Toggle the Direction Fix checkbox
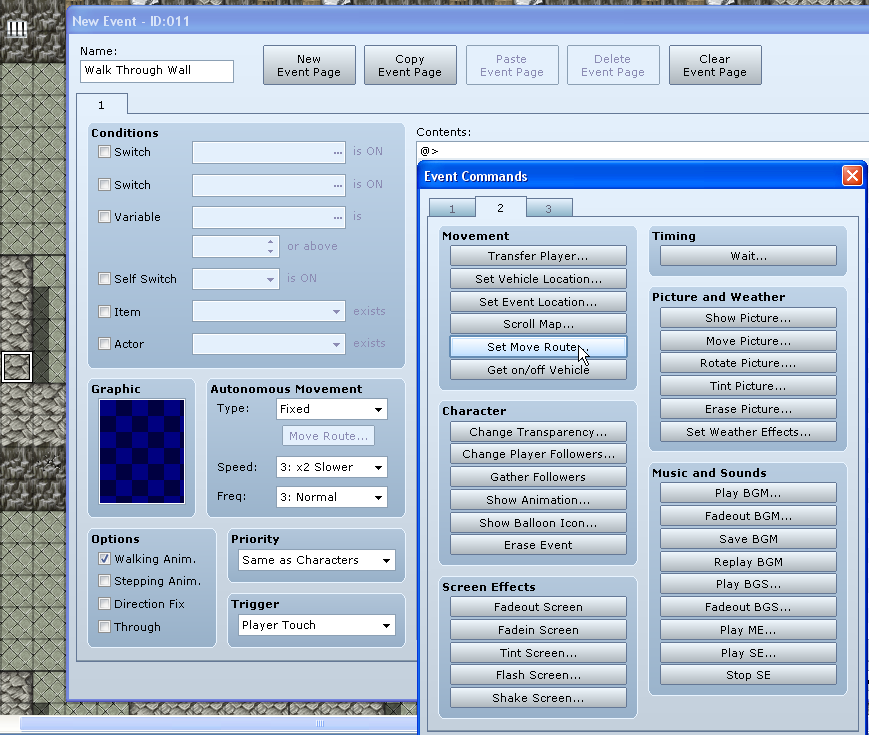The height and width of the screenshot is (735, 869). [x=105, y=604]
